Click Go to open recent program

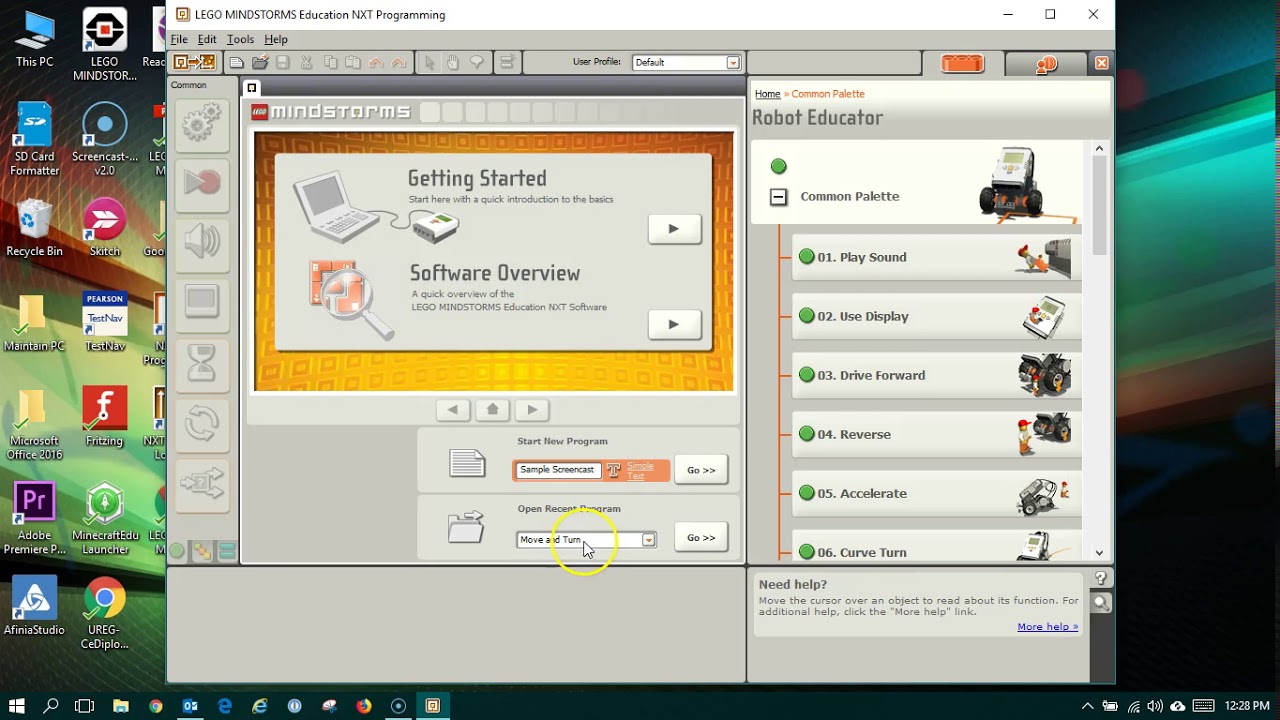click(701, 538)
